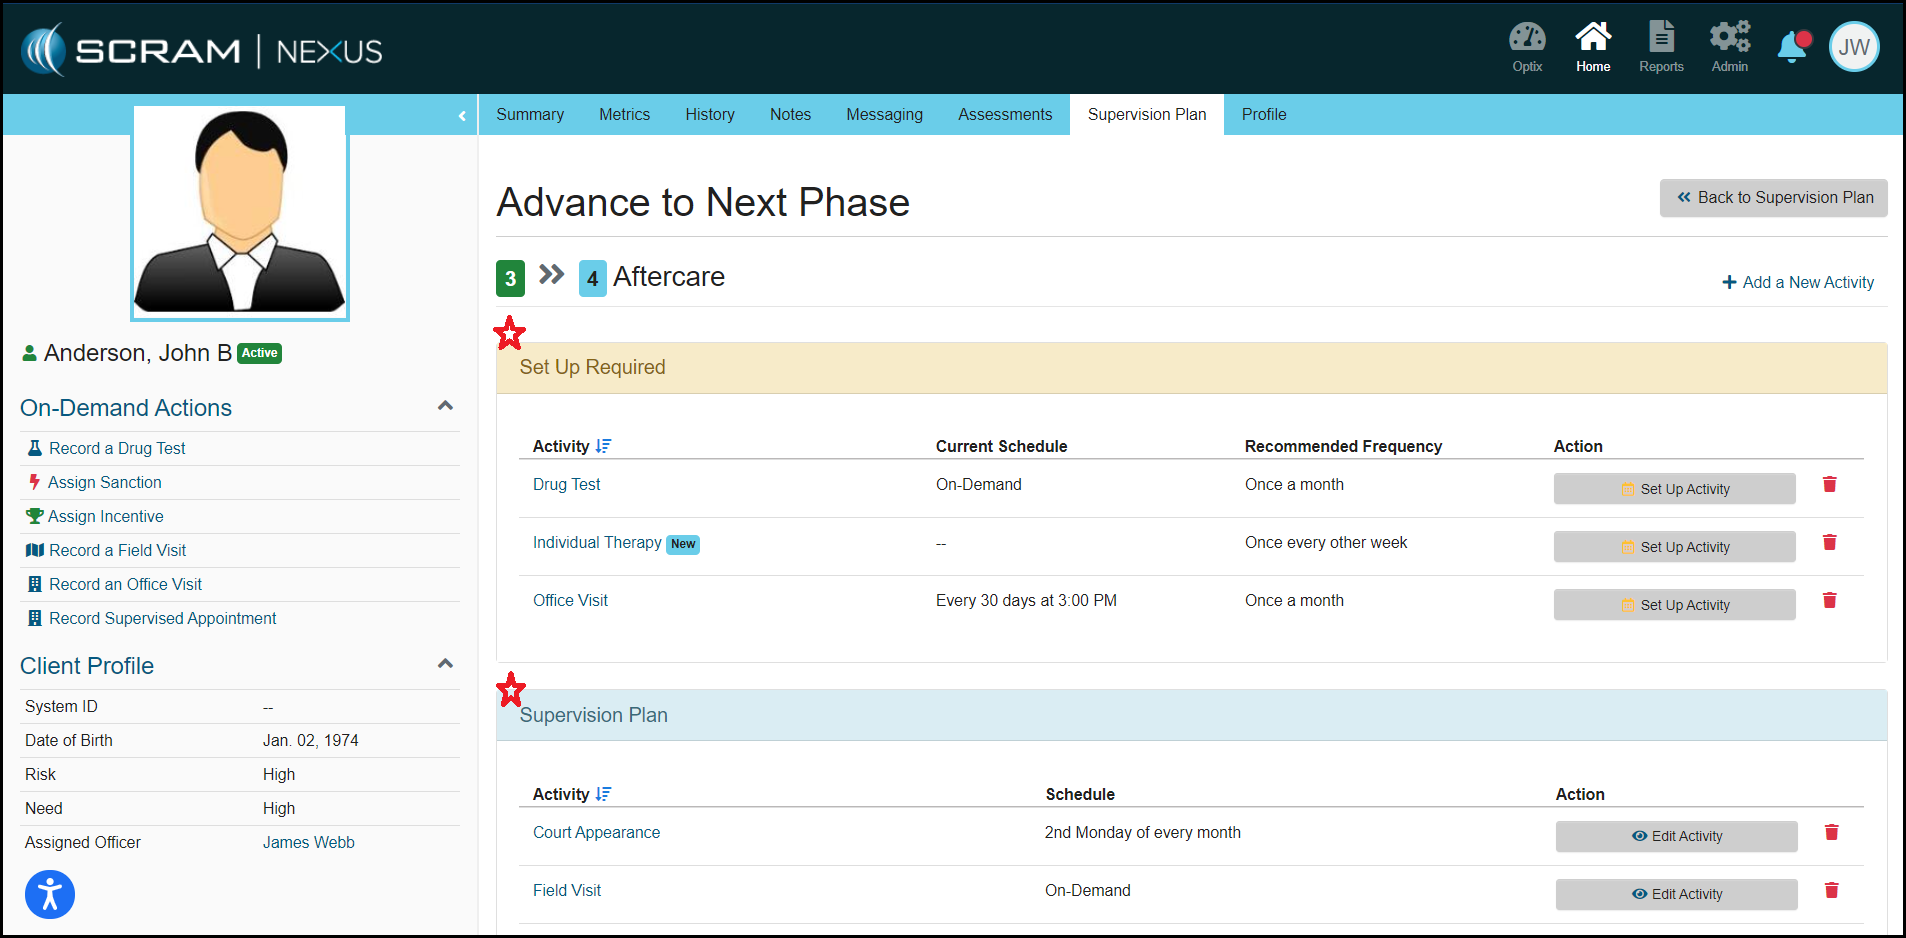
Task: Open the notifications bell
Action: pos(1792,47)
